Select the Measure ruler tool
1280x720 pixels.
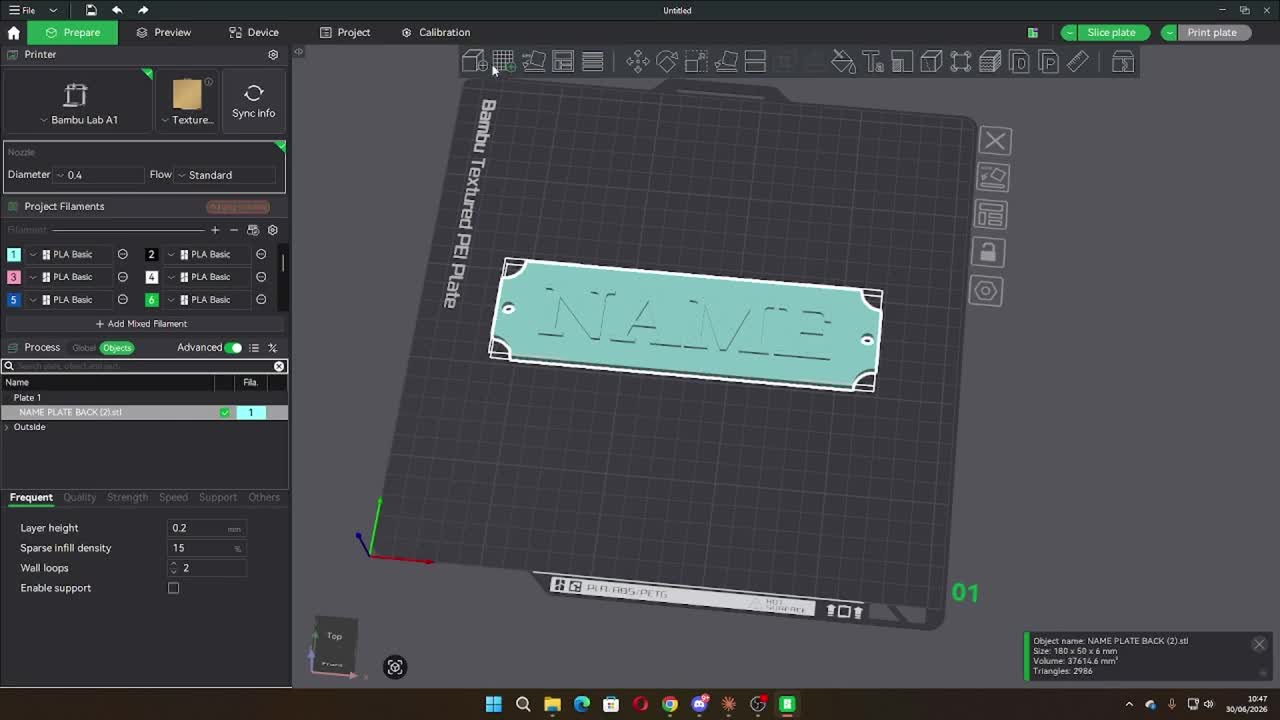(x=1078, y=62)
